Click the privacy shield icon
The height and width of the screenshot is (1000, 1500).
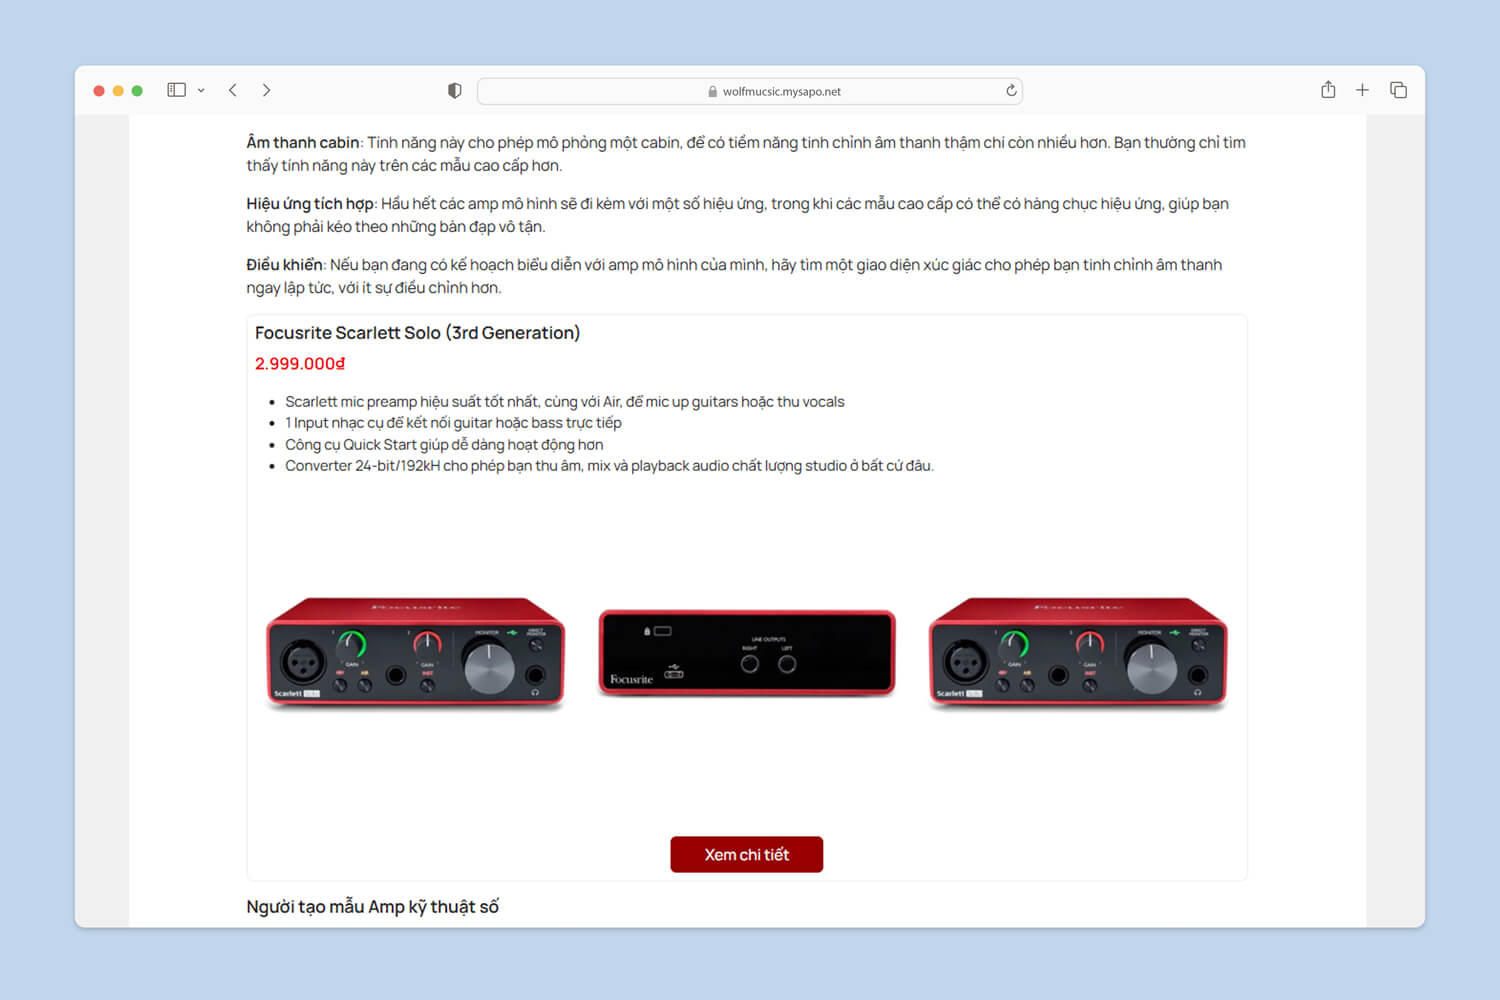(x=455, y=91)
